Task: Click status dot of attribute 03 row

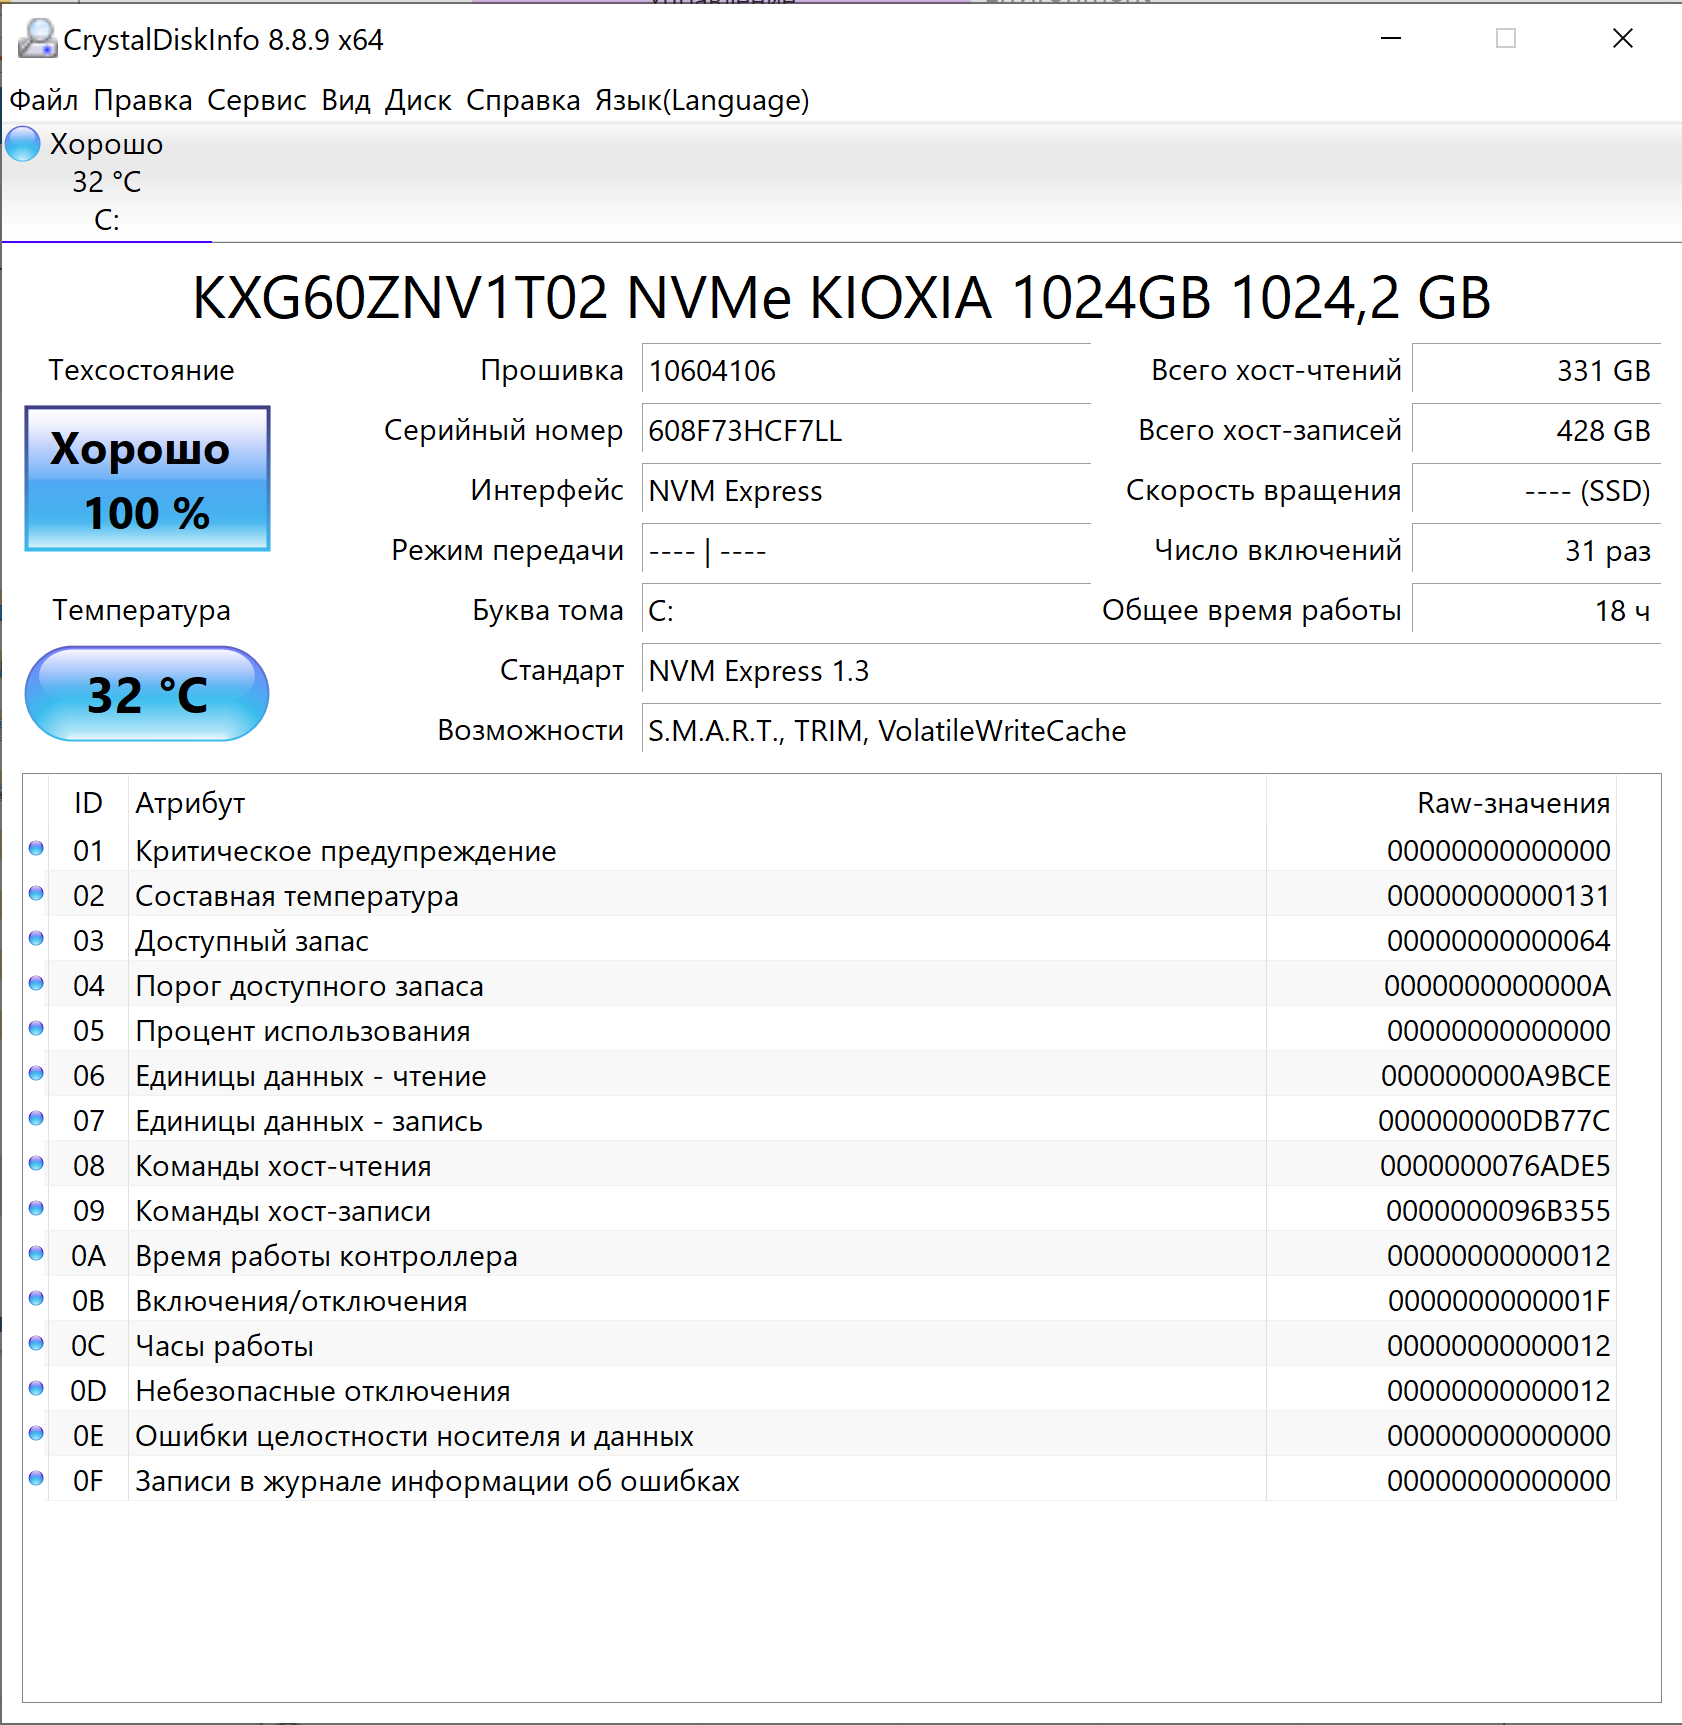Action: coord(36,938)
